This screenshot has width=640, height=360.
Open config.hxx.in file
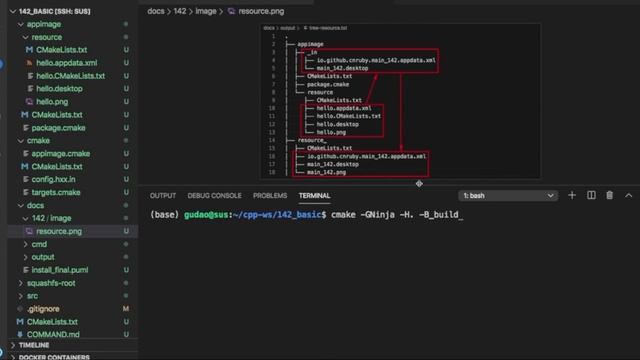coord(53,179)
